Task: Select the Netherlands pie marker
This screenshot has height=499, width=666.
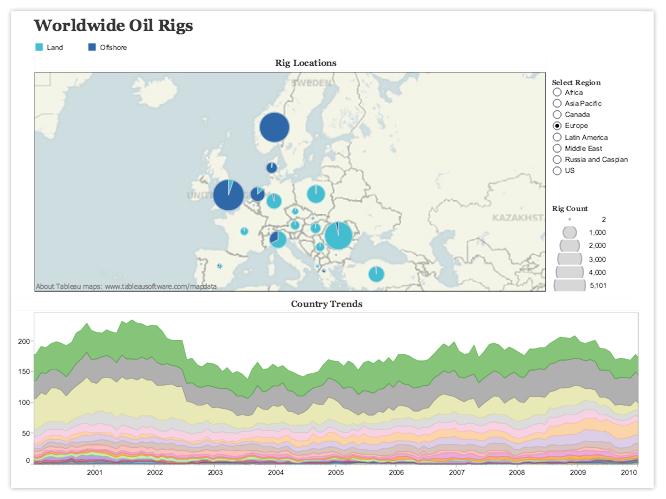Action: tap(258, 194)
